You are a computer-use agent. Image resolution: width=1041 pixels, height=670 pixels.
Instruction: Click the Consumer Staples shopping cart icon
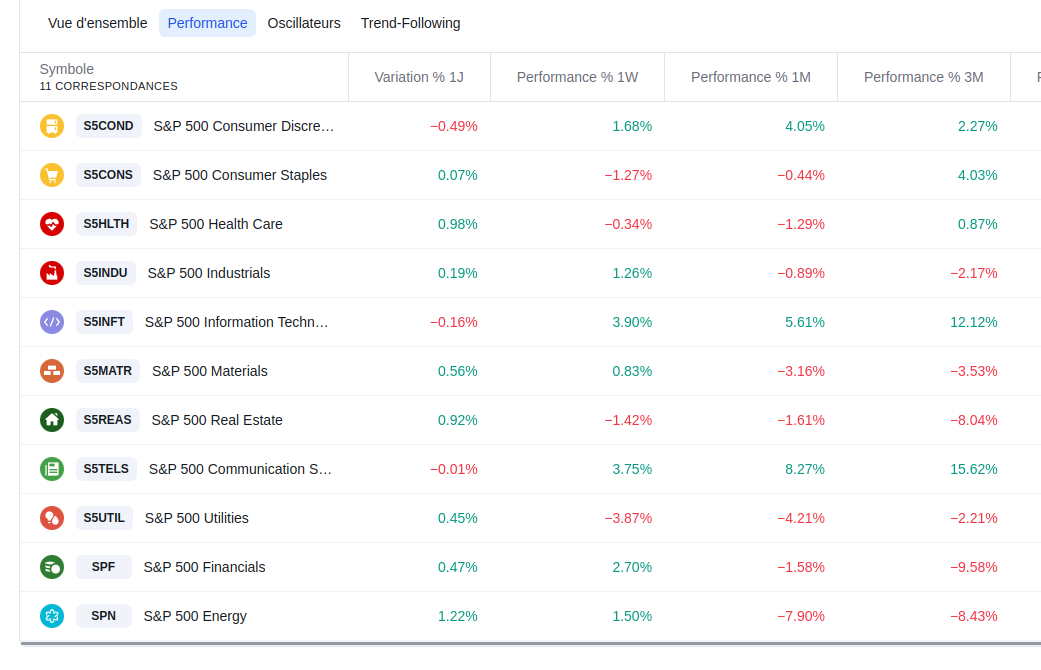[52, 175]
